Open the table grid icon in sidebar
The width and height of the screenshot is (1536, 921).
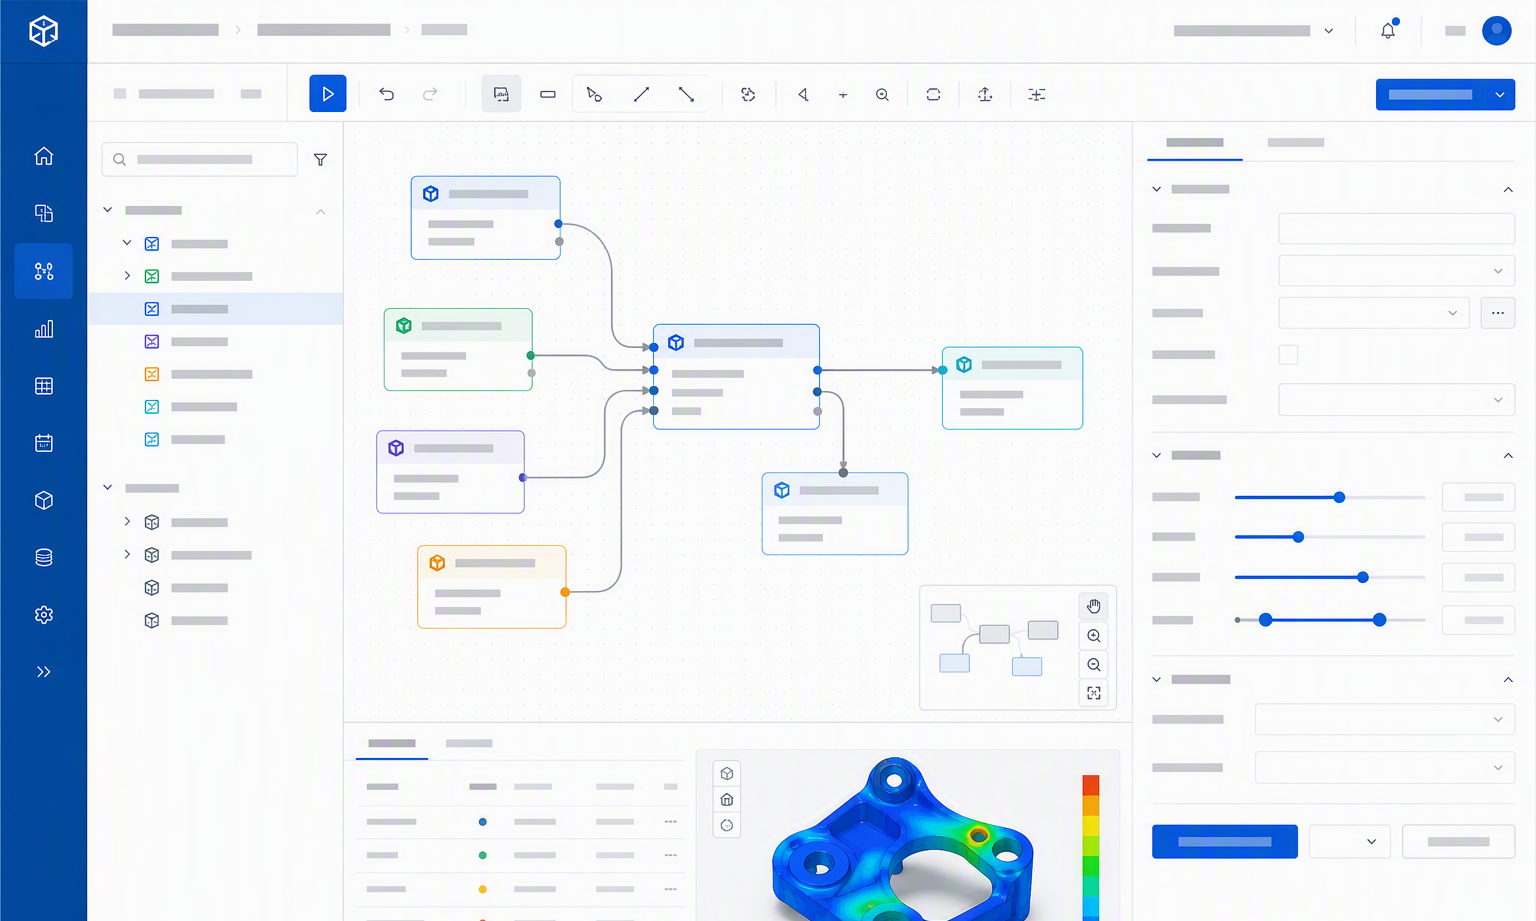[44, 386]
